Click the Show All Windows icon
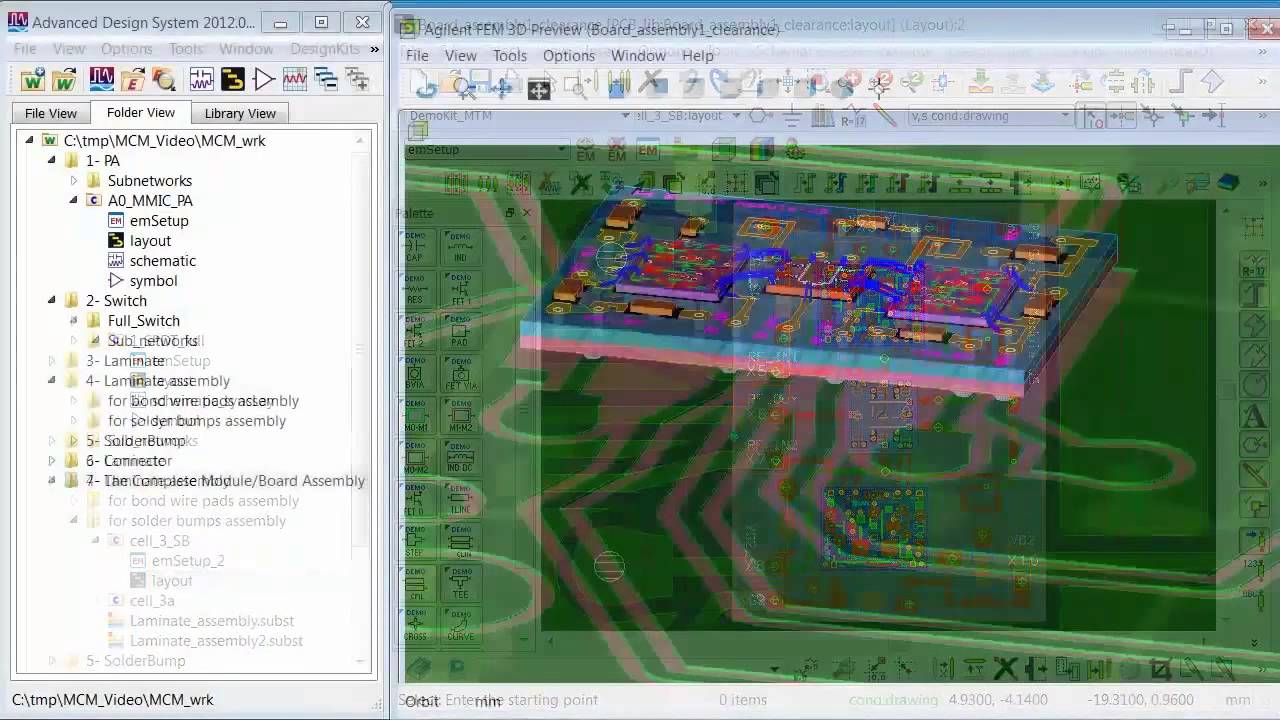 357,79
